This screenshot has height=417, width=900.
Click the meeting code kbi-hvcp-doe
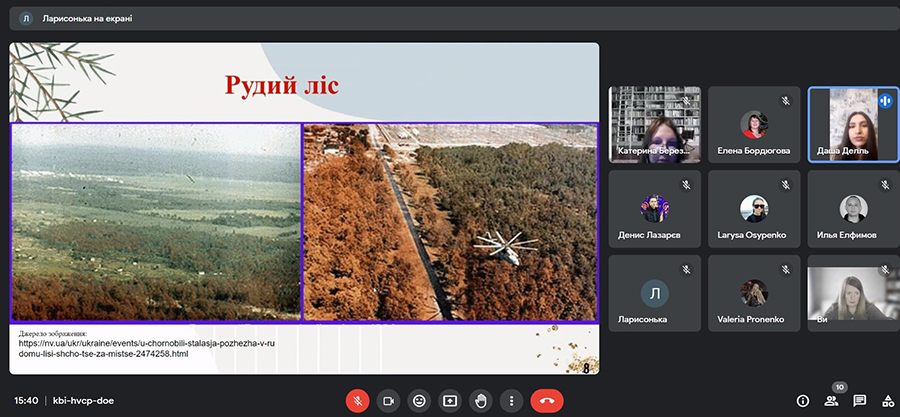pyautogui.click(x=83, y=401)
